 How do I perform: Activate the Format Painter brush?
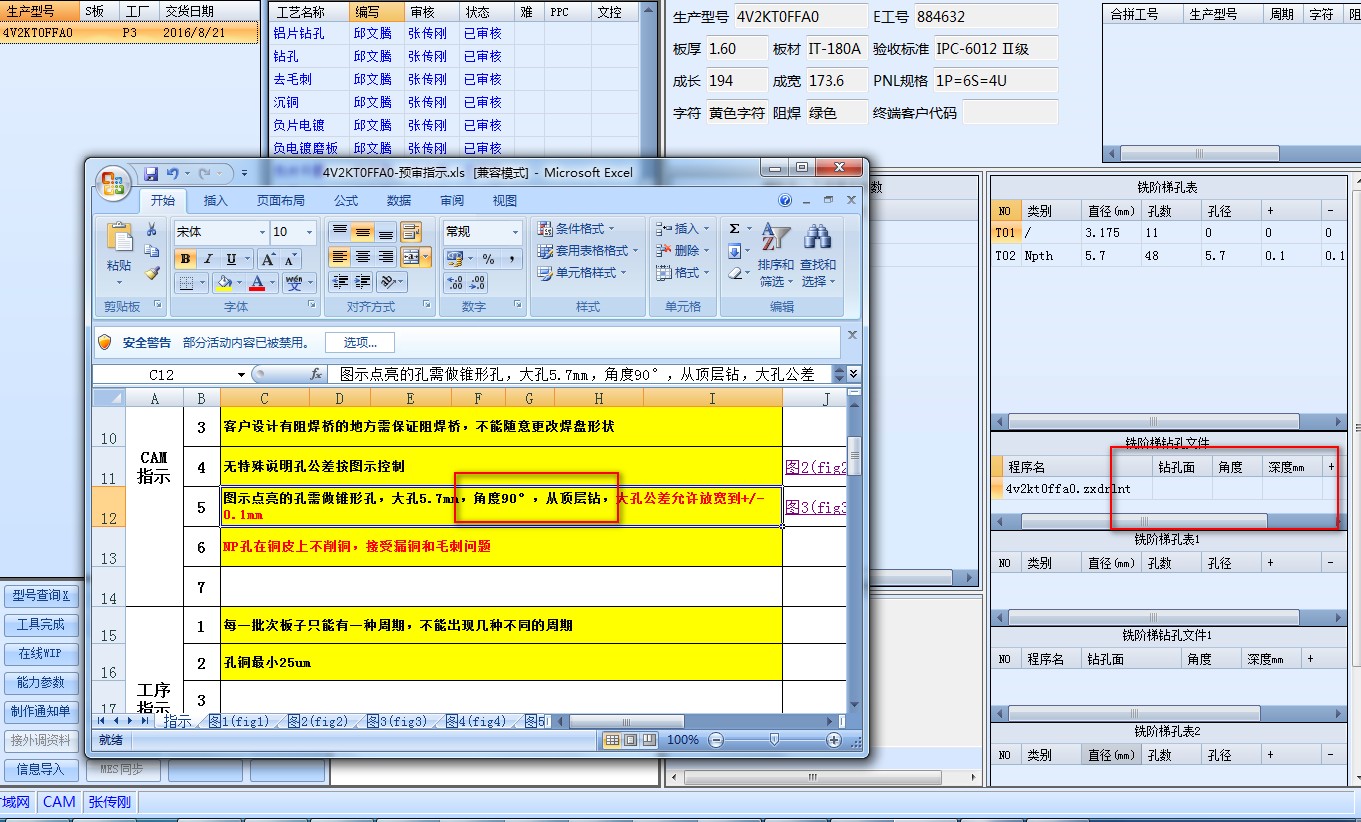pyautogui.click(x=152, y=272)
